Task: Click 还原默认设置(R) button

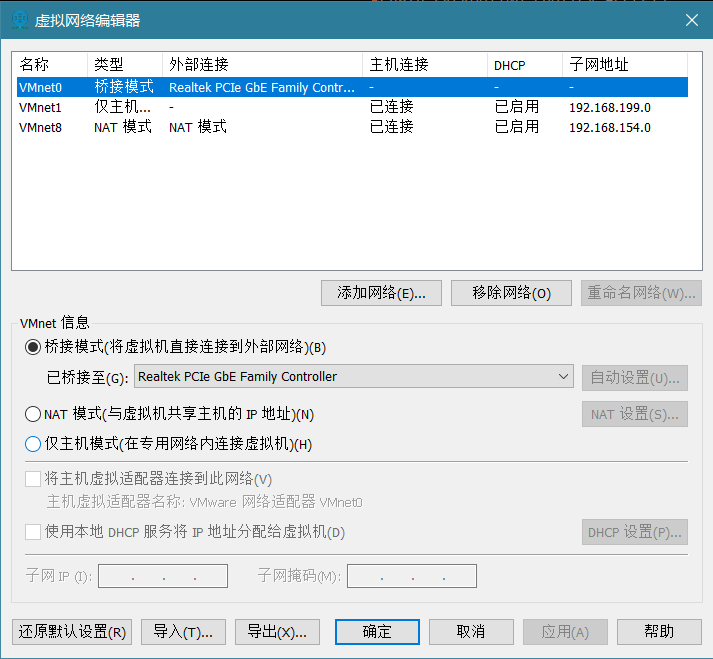Action: tap(72, 632)
